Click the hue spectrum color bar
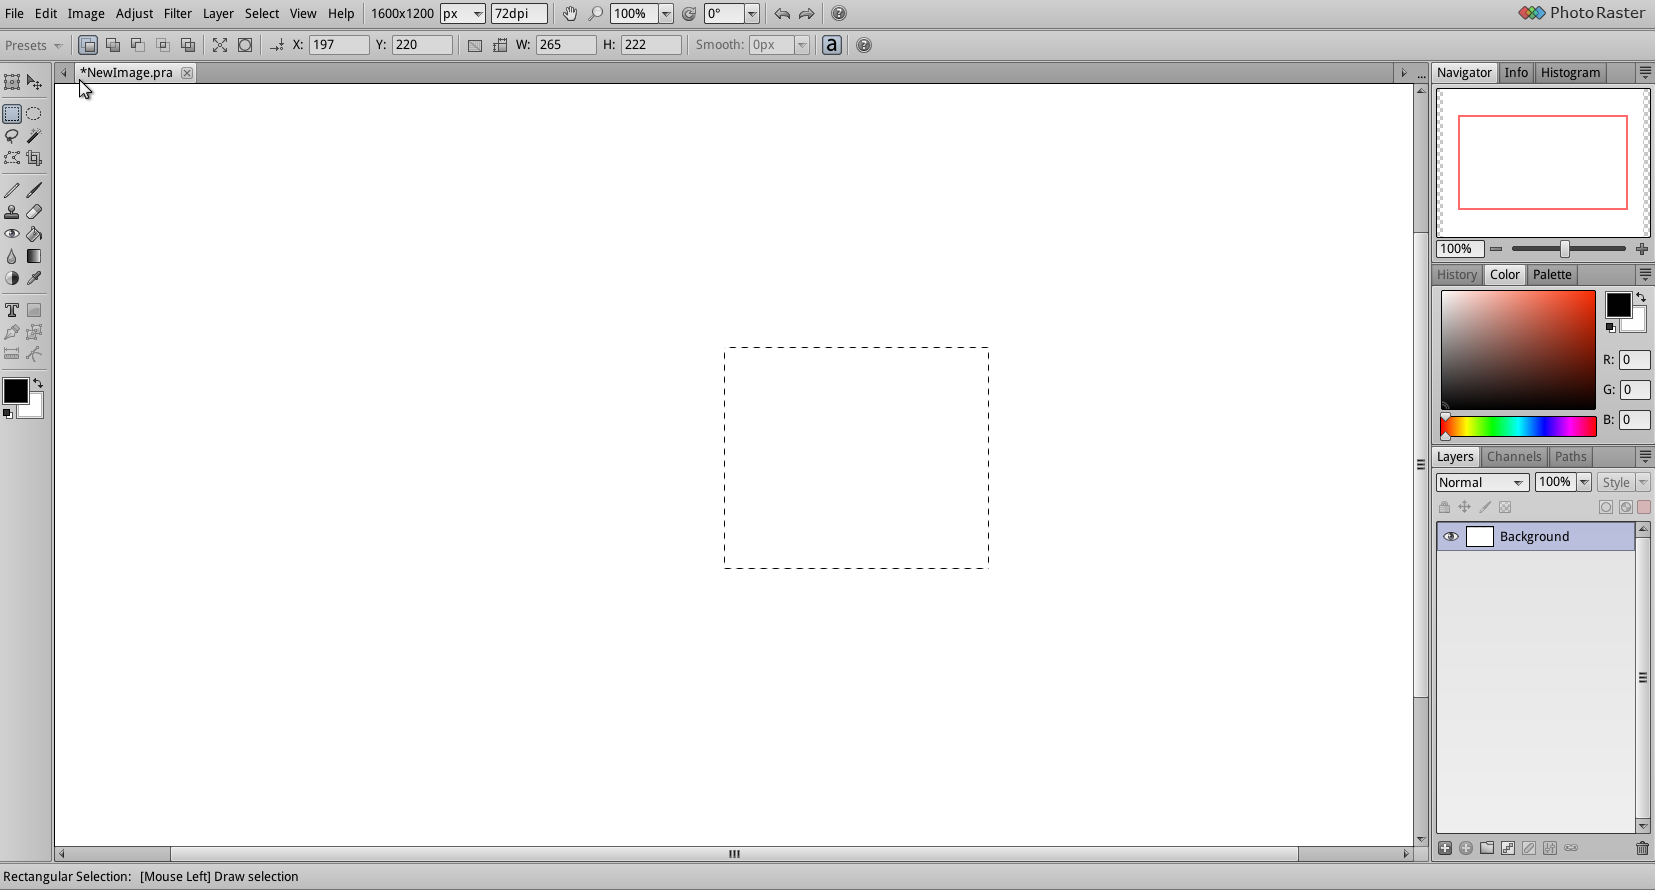The image size is (1655, 890). (x=1518, y=427)
